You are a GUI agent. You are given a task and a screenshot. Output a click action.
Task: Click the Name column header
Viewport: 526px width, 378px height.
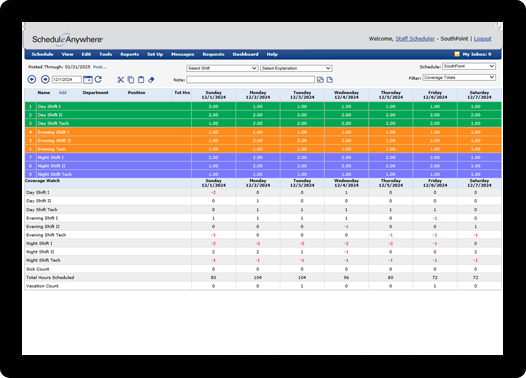tap(44, 93)
